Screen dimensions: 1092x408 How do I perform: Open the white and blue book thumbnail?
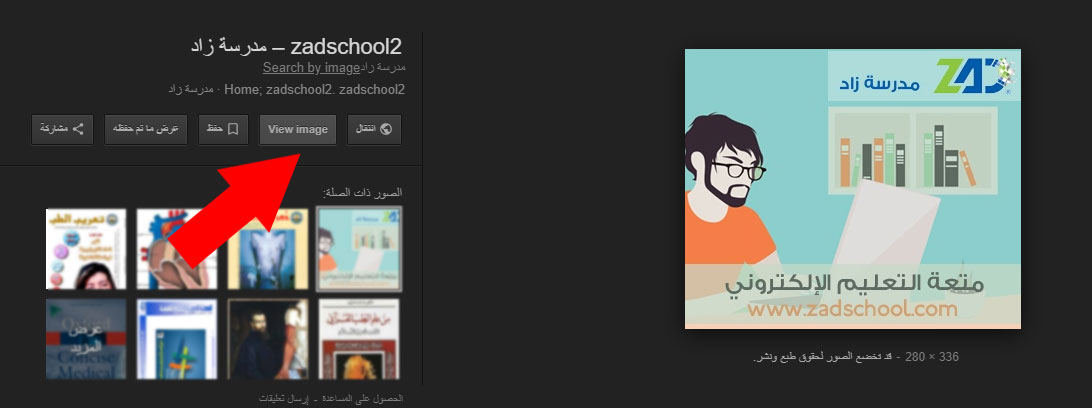[x=177, y=339]
